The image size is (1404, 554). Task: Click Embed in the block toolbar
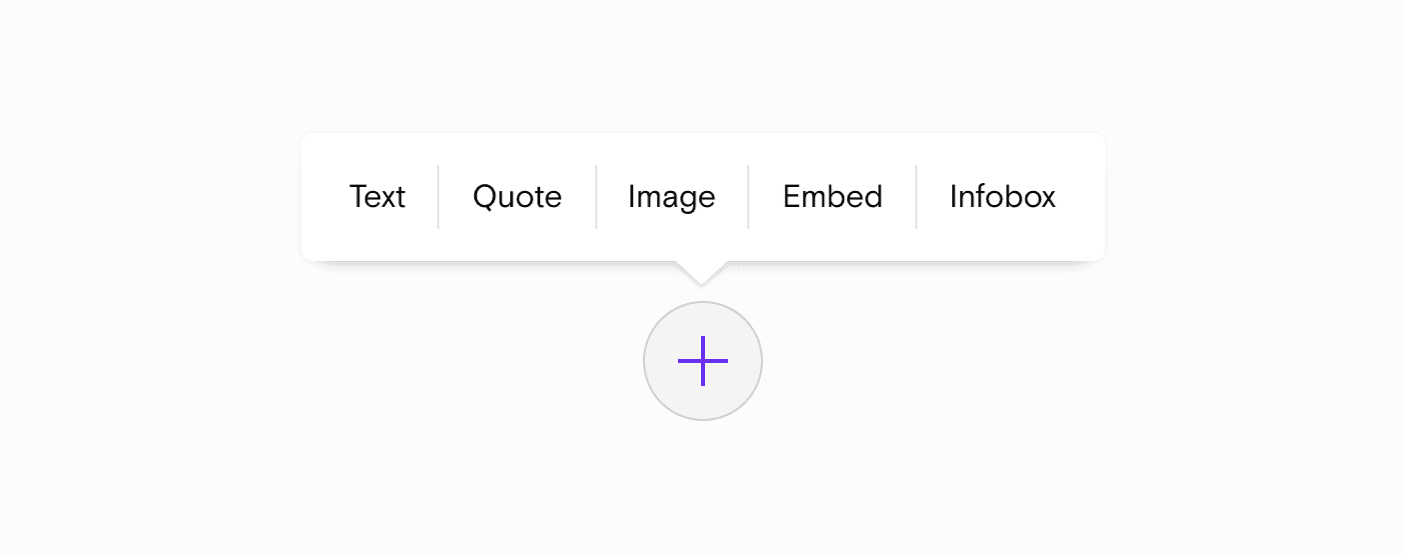click(x=832, y=197)
